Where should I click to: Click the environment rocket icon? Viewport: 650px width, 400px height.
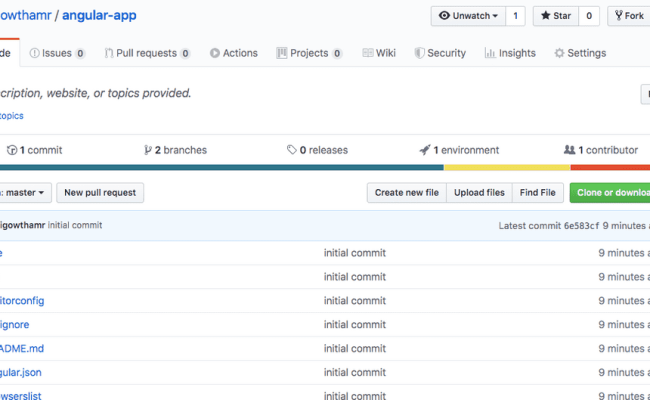click(424, 150)
